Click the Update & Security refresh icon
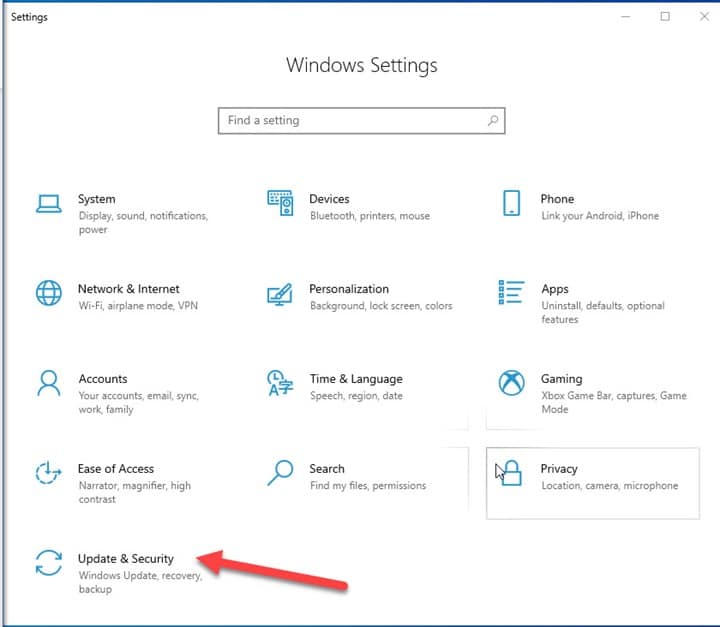Image resolution: width=720 pixels, height=627 pixels. point(49,563)
